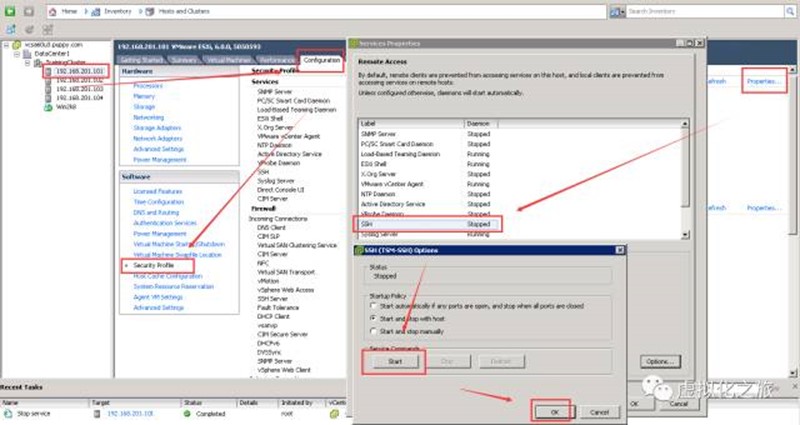Select 'Start and stop manually' radio button
The width and height of the screenshot is (800, 425).
point(373,331)
